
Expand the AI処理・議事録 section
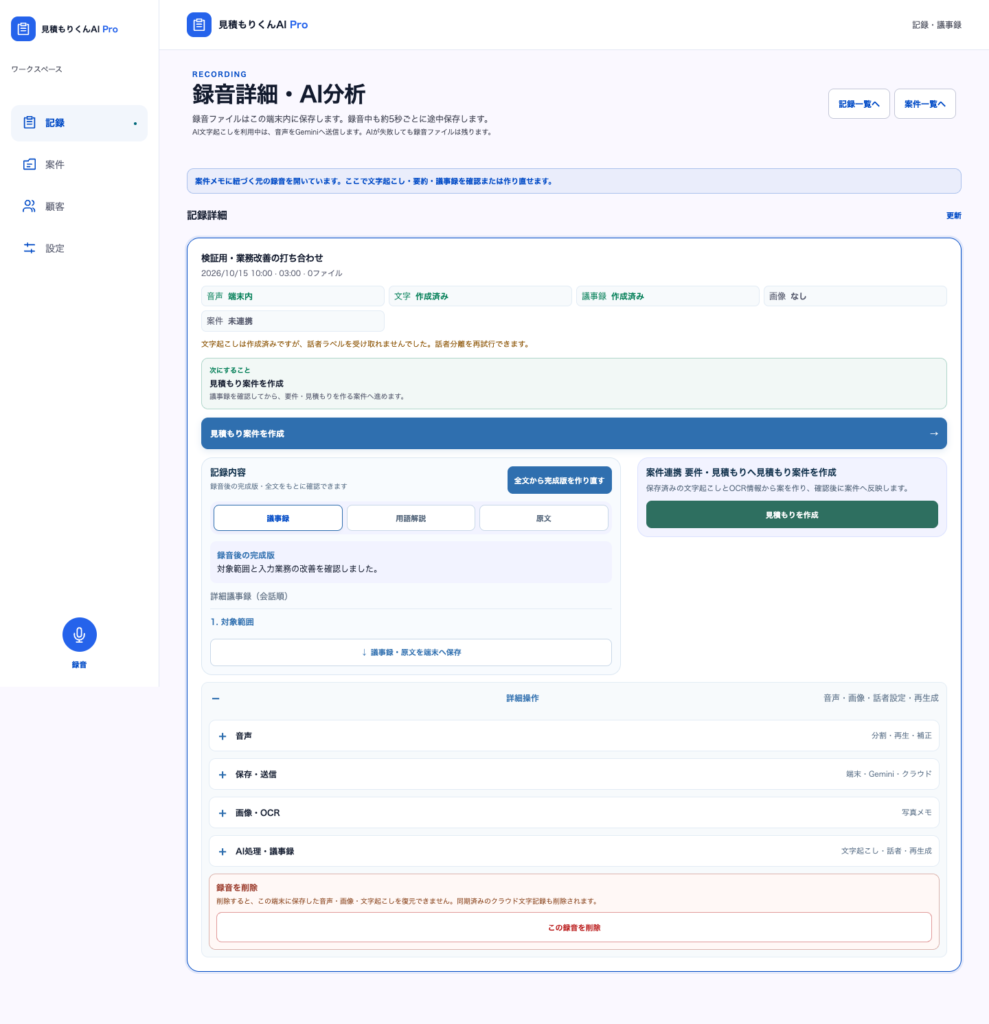click(x=222, y=852)
